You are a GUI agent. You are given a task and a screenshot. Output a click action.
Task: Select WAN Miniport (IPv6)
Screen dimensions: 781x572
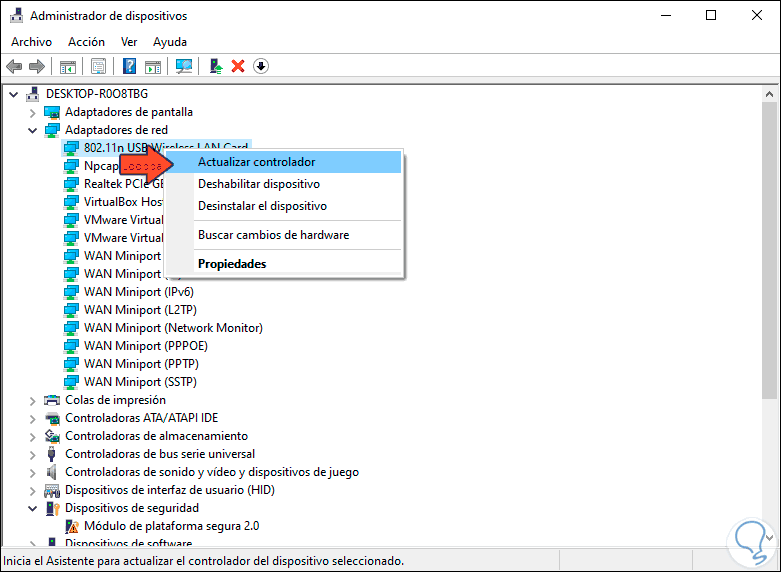(x=138, y=292)
